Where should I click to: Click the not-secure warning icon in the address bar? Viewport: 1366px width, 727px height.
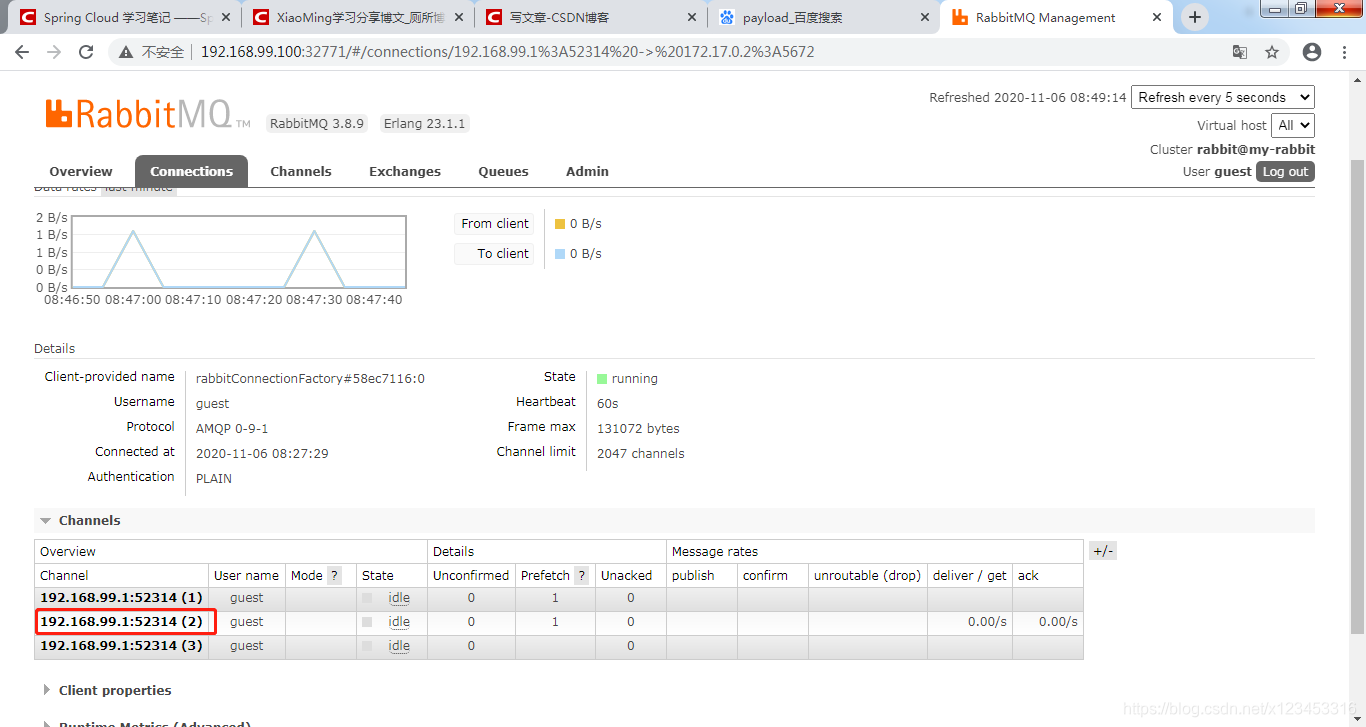click(125, 52)
